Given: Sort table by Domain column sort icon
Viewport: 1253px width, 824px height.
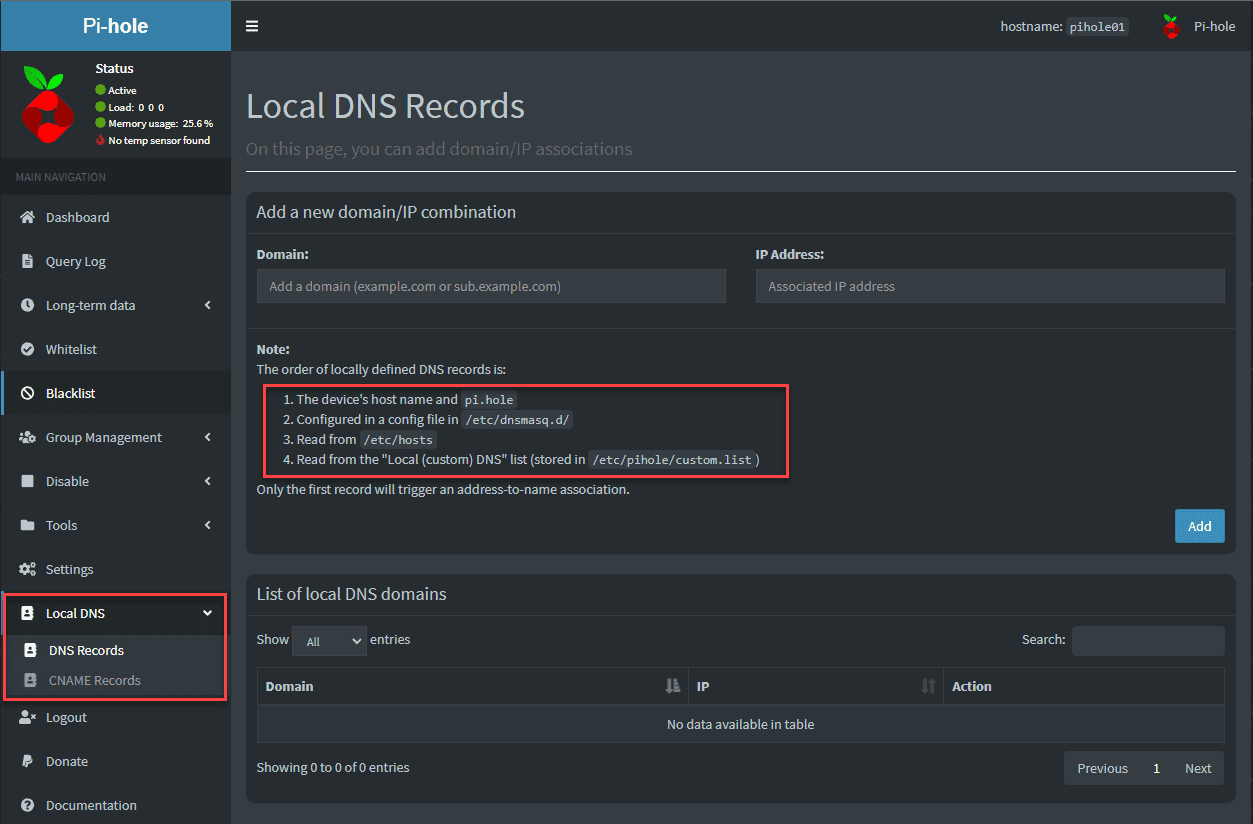Looking at the screenshot, I should click(x=673, y=686).
